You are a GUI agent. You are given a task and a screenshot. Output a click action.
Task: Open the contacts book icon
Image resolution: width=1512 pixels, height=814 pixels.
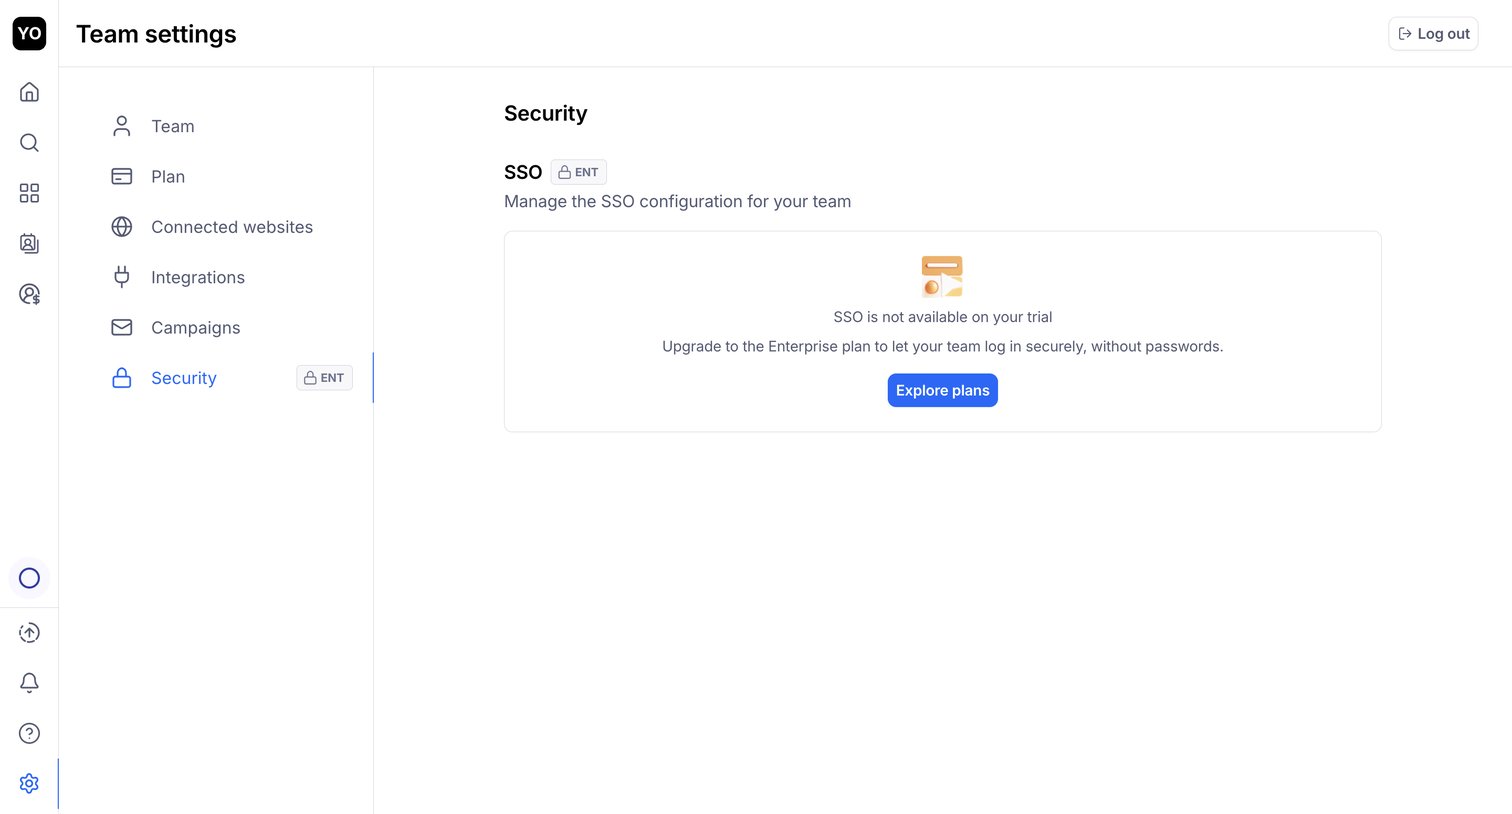(29, 243)
